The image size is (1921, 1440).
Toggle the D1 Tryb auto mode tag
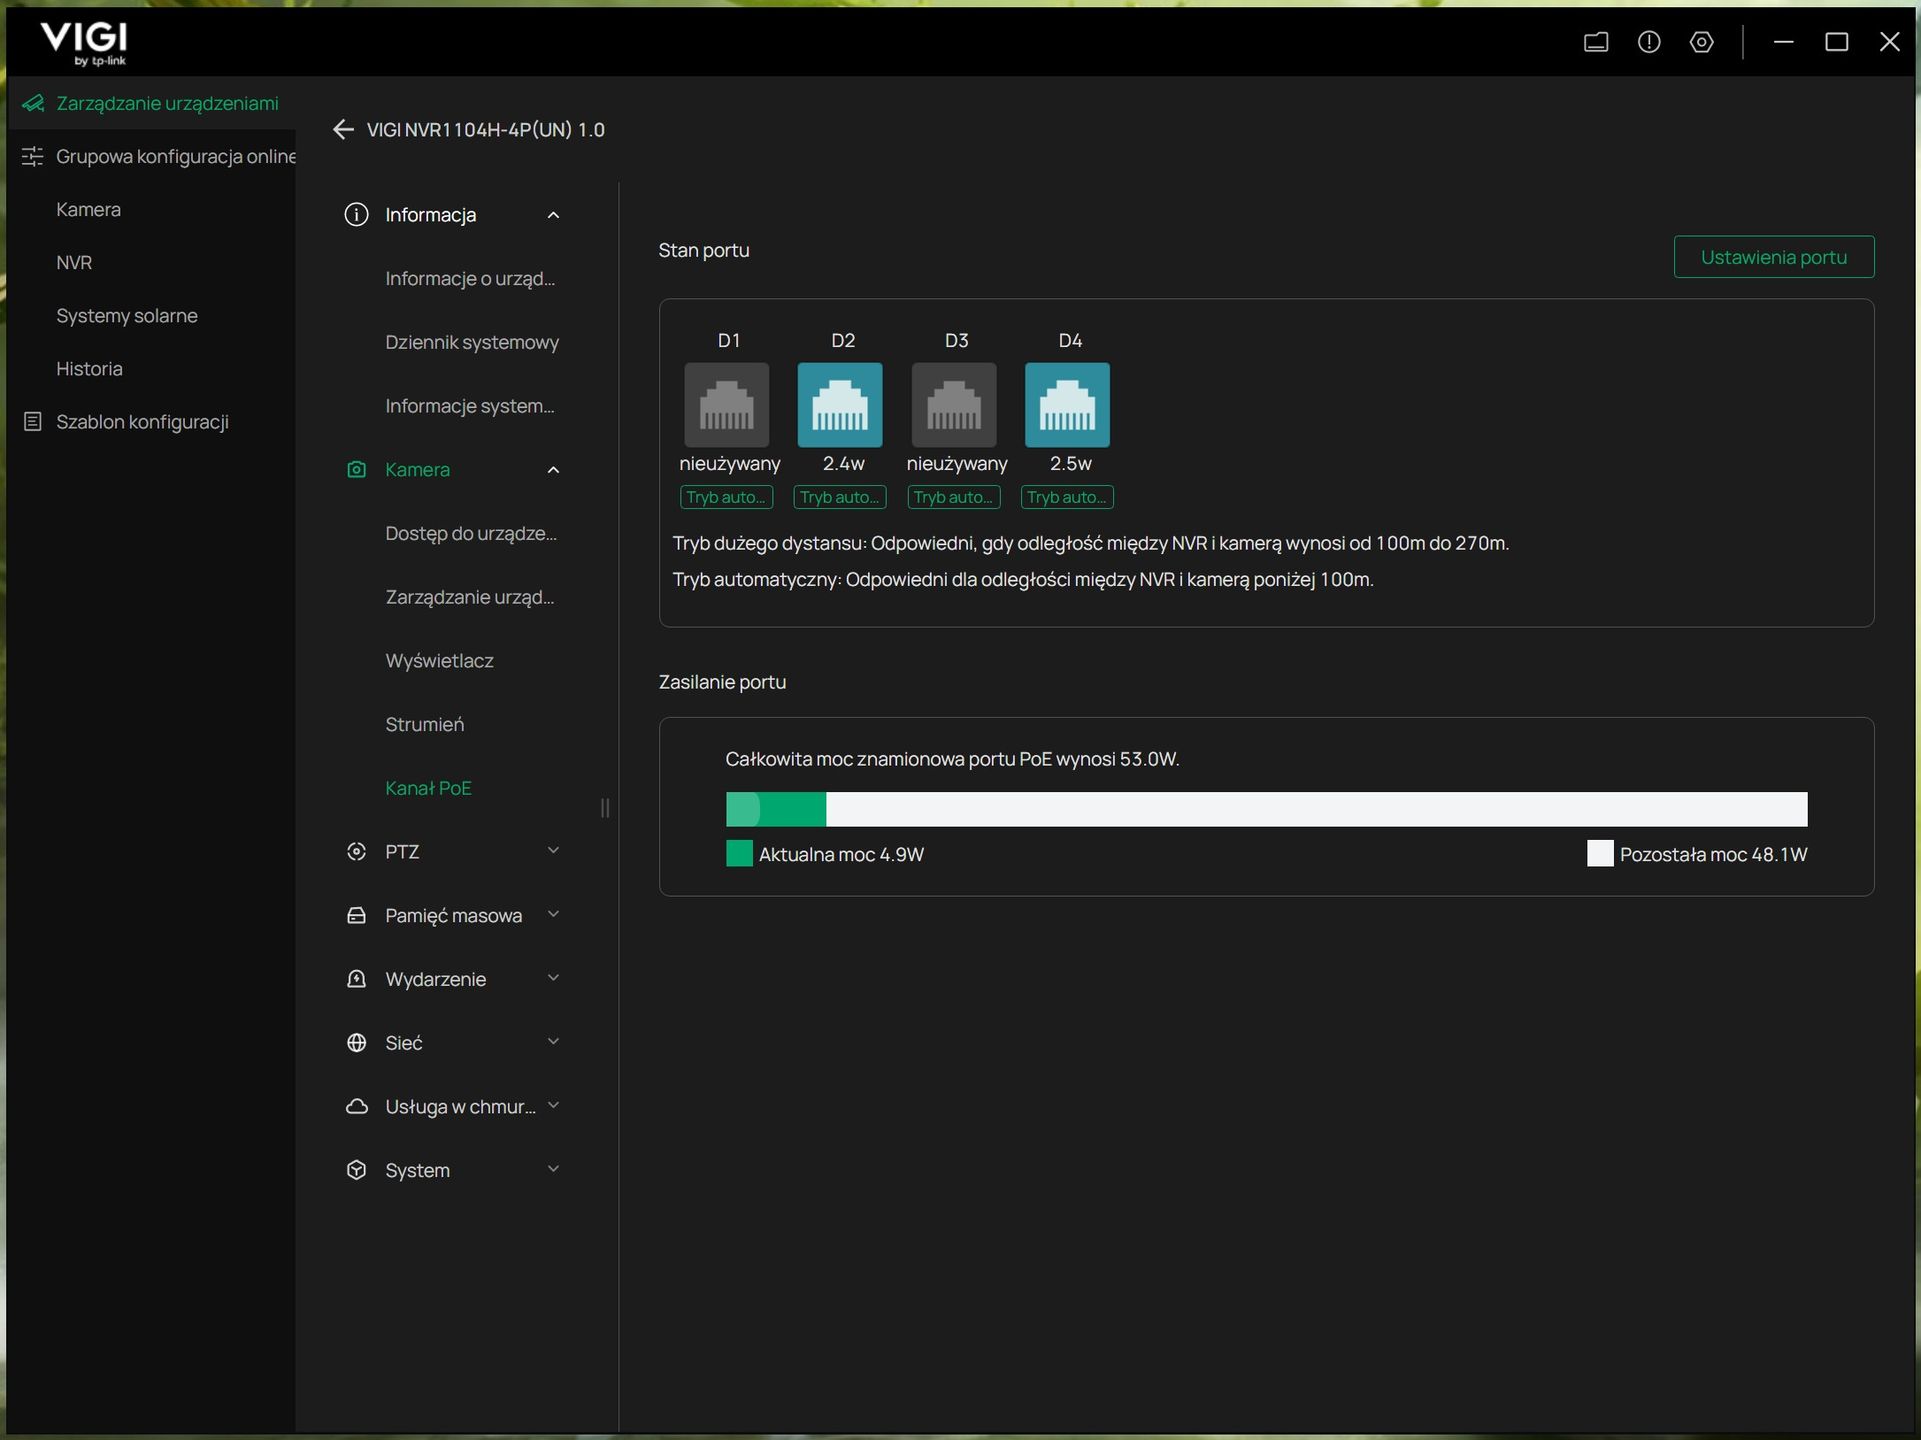pyautogui.click(x=727, y=497)
